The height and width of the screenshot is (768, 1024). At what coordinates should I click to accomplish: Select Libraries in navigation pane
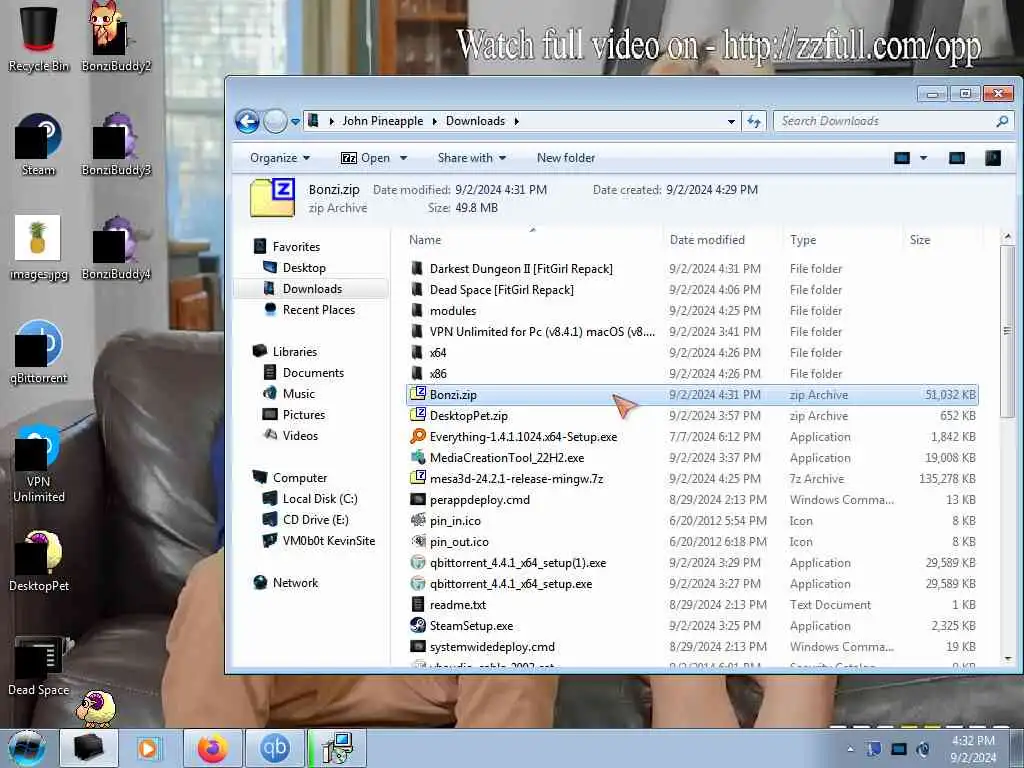click(x=295, y=351)
